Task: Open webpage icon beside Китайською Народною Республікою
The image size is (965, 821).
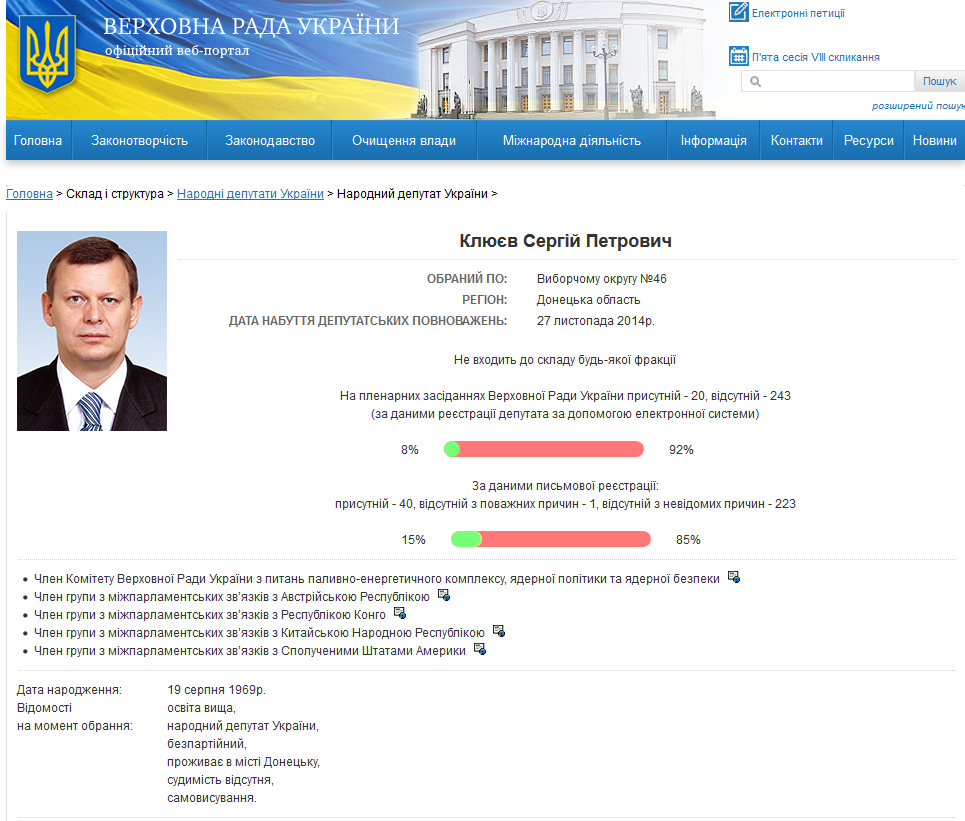Action: tap(499, 631)
